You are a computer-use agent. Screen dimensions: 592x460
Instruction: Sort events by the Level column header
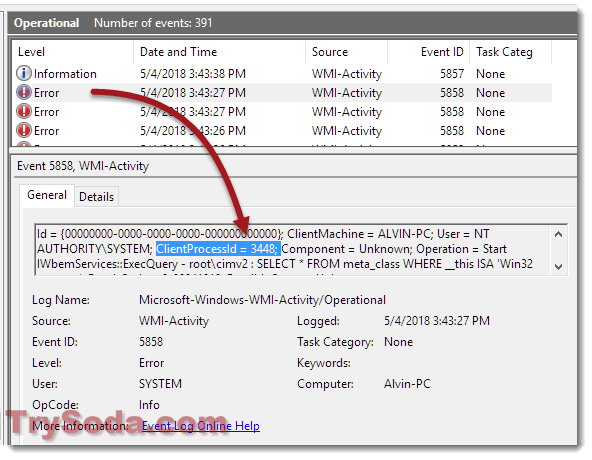click(x=72, y=52)
